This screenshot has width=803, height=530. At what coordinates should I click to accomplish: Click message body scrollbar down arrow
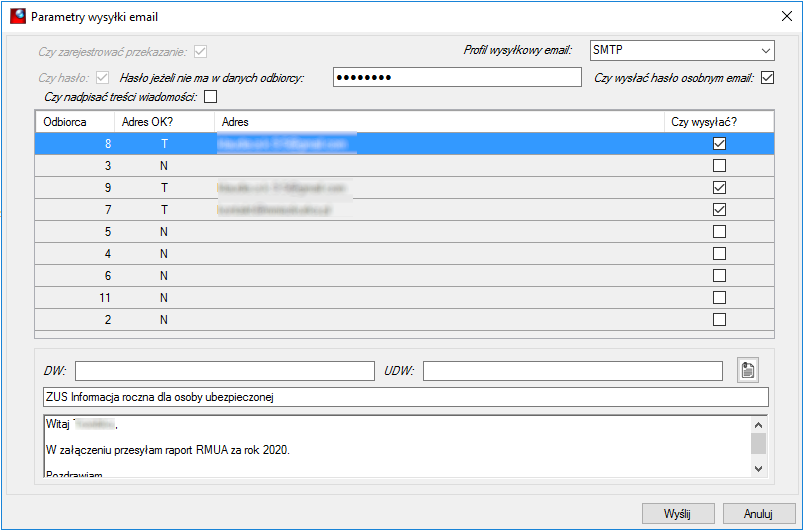tap(758, 469)
